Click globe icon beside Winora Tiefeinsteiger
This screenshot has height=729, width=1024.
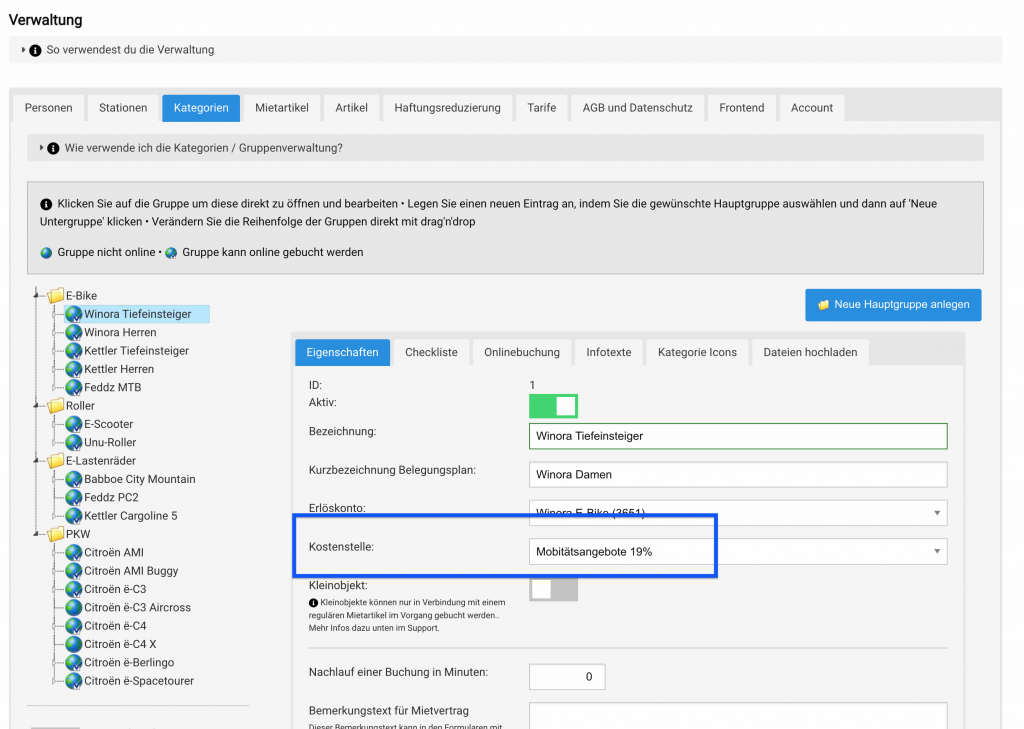[74, 314]
